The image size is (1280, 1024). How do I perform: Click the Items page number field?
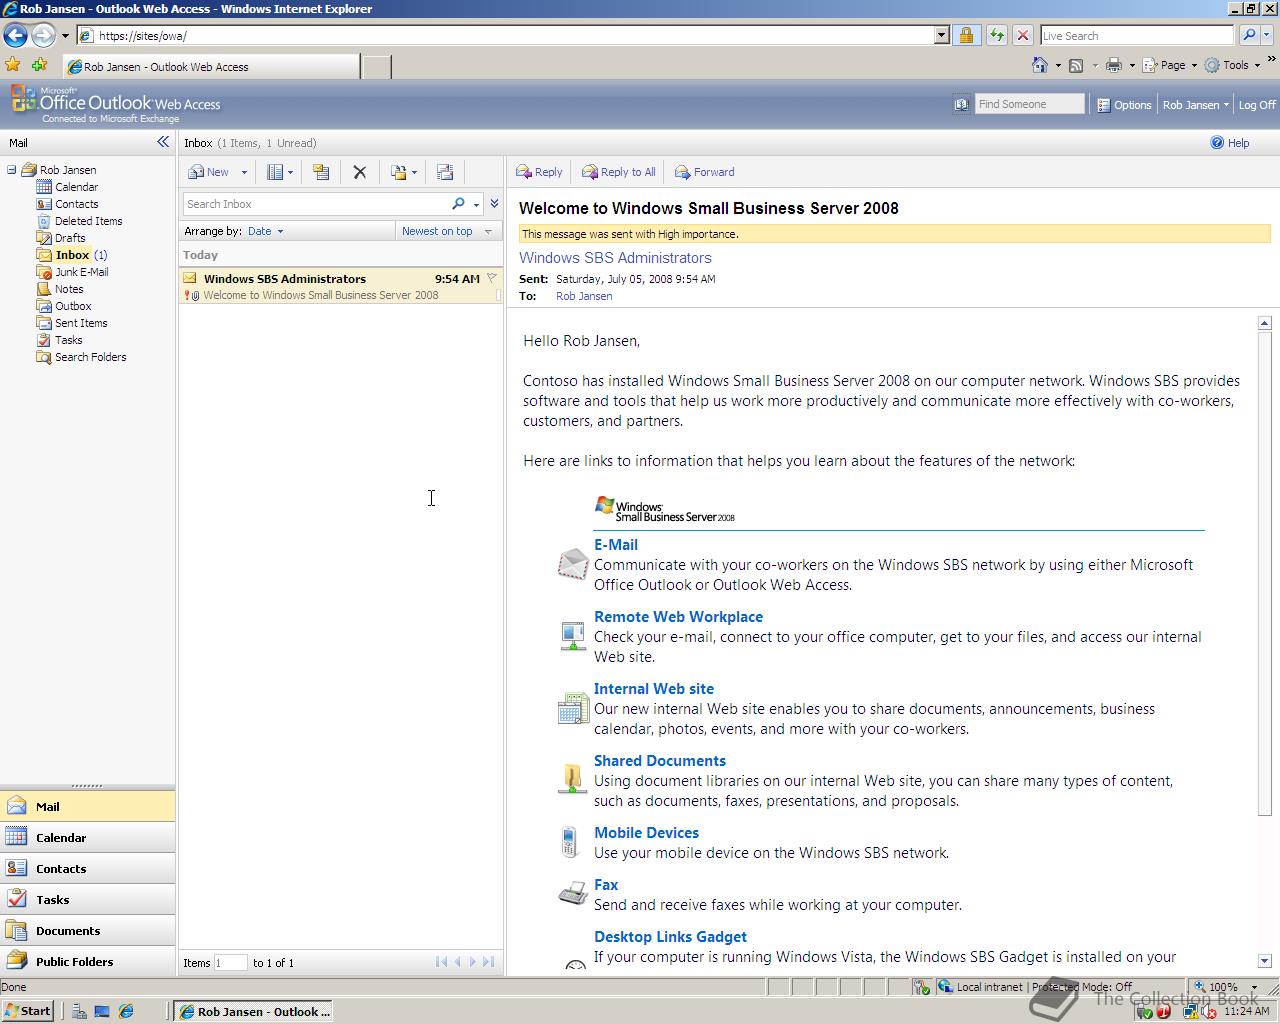coord(231,963)
